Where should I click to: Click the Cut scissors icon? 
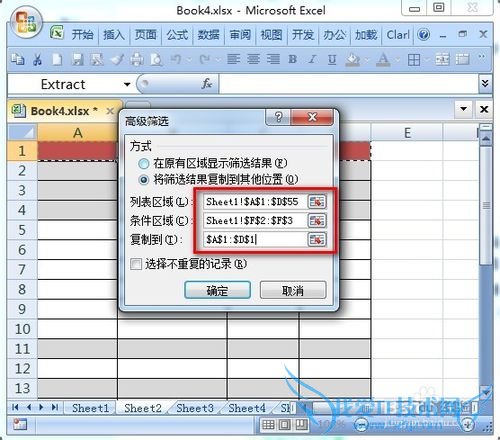[x=37, y=60]
